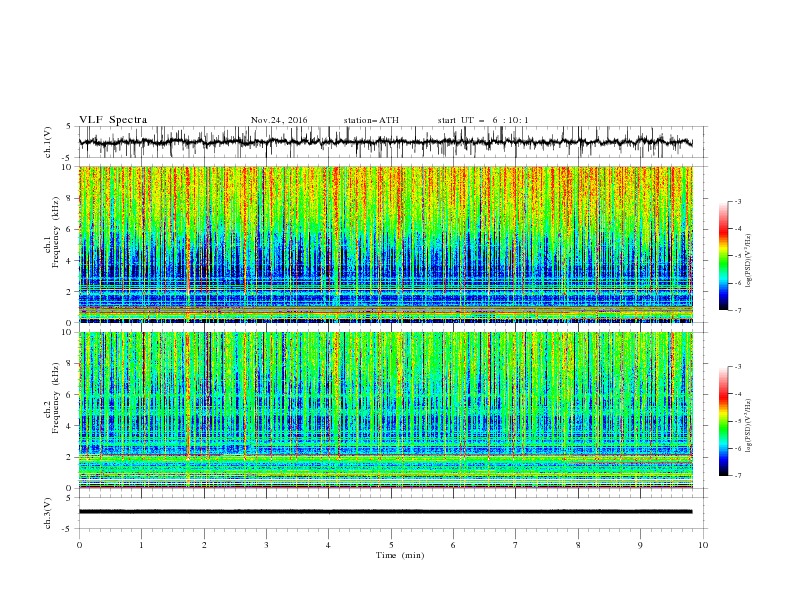The height and width of the screenshot is (612, 792).
Task: Click the ch.3 flat voltage trace
Action: (385, 512)
